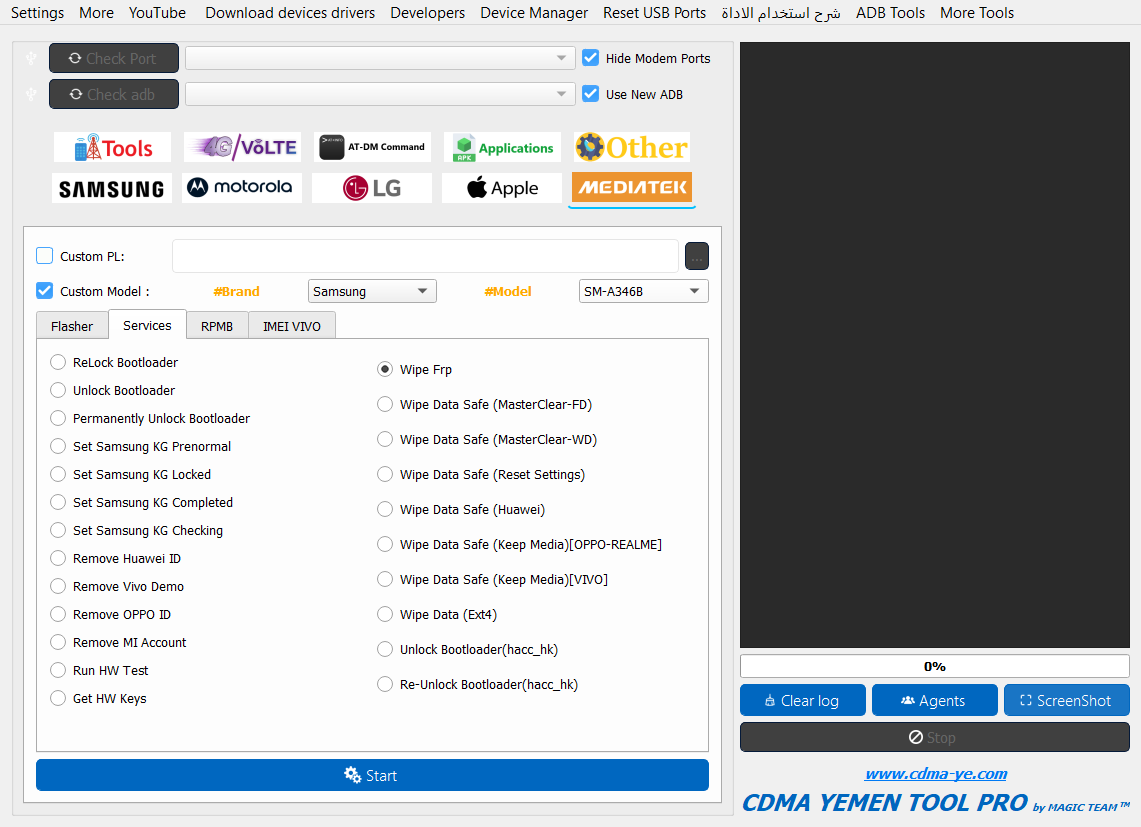The height and width of the screenshot is (827, 1141).
Task: Visit the www.cdma-ye.com link
Action: pyautogui.click(x=935, y=774)
